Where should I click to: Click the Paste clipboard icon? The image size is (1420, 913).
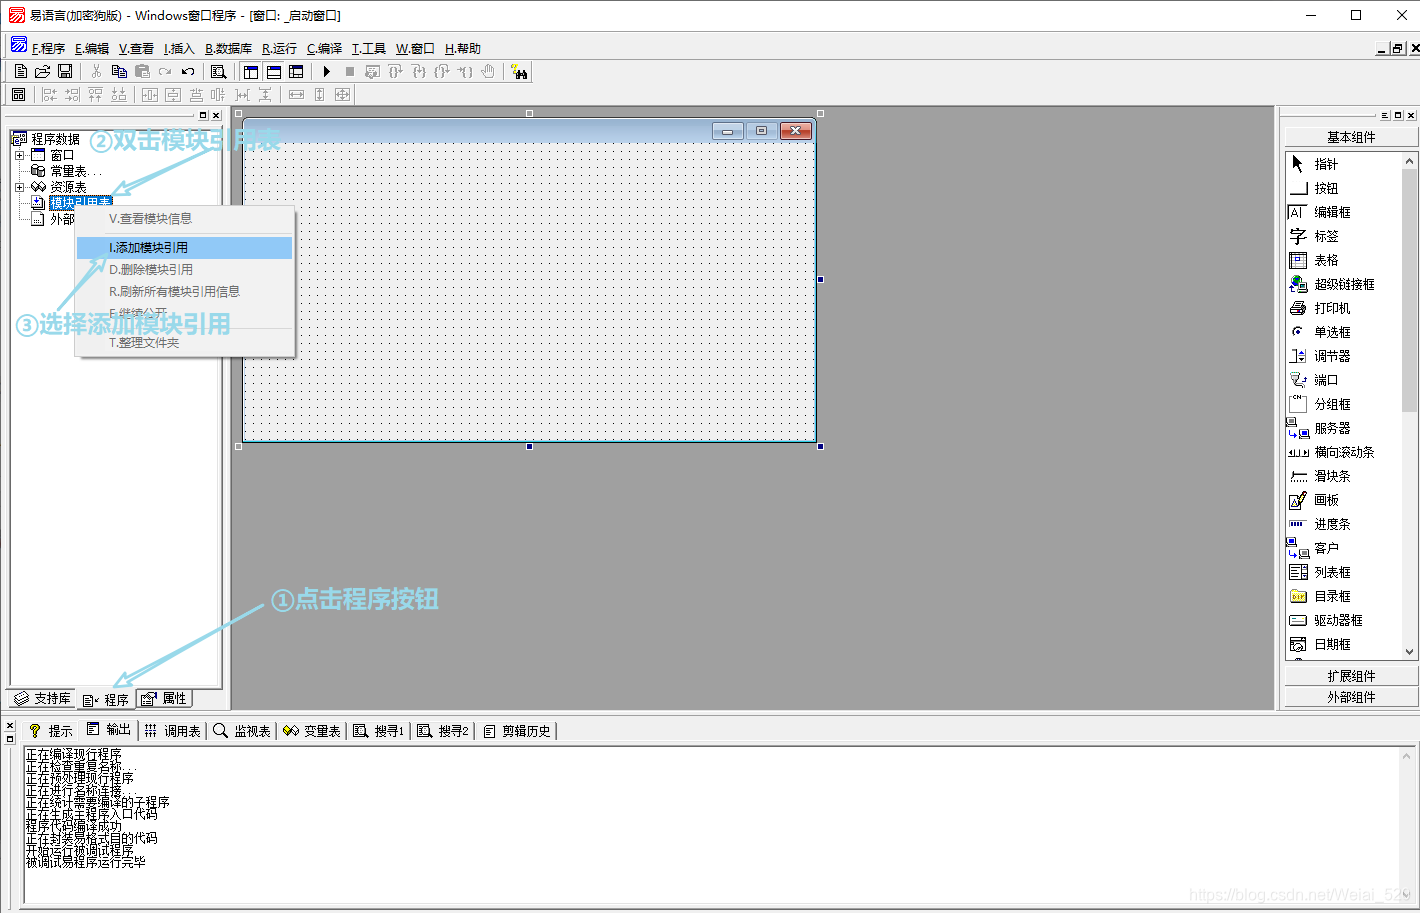click(142, 71)
